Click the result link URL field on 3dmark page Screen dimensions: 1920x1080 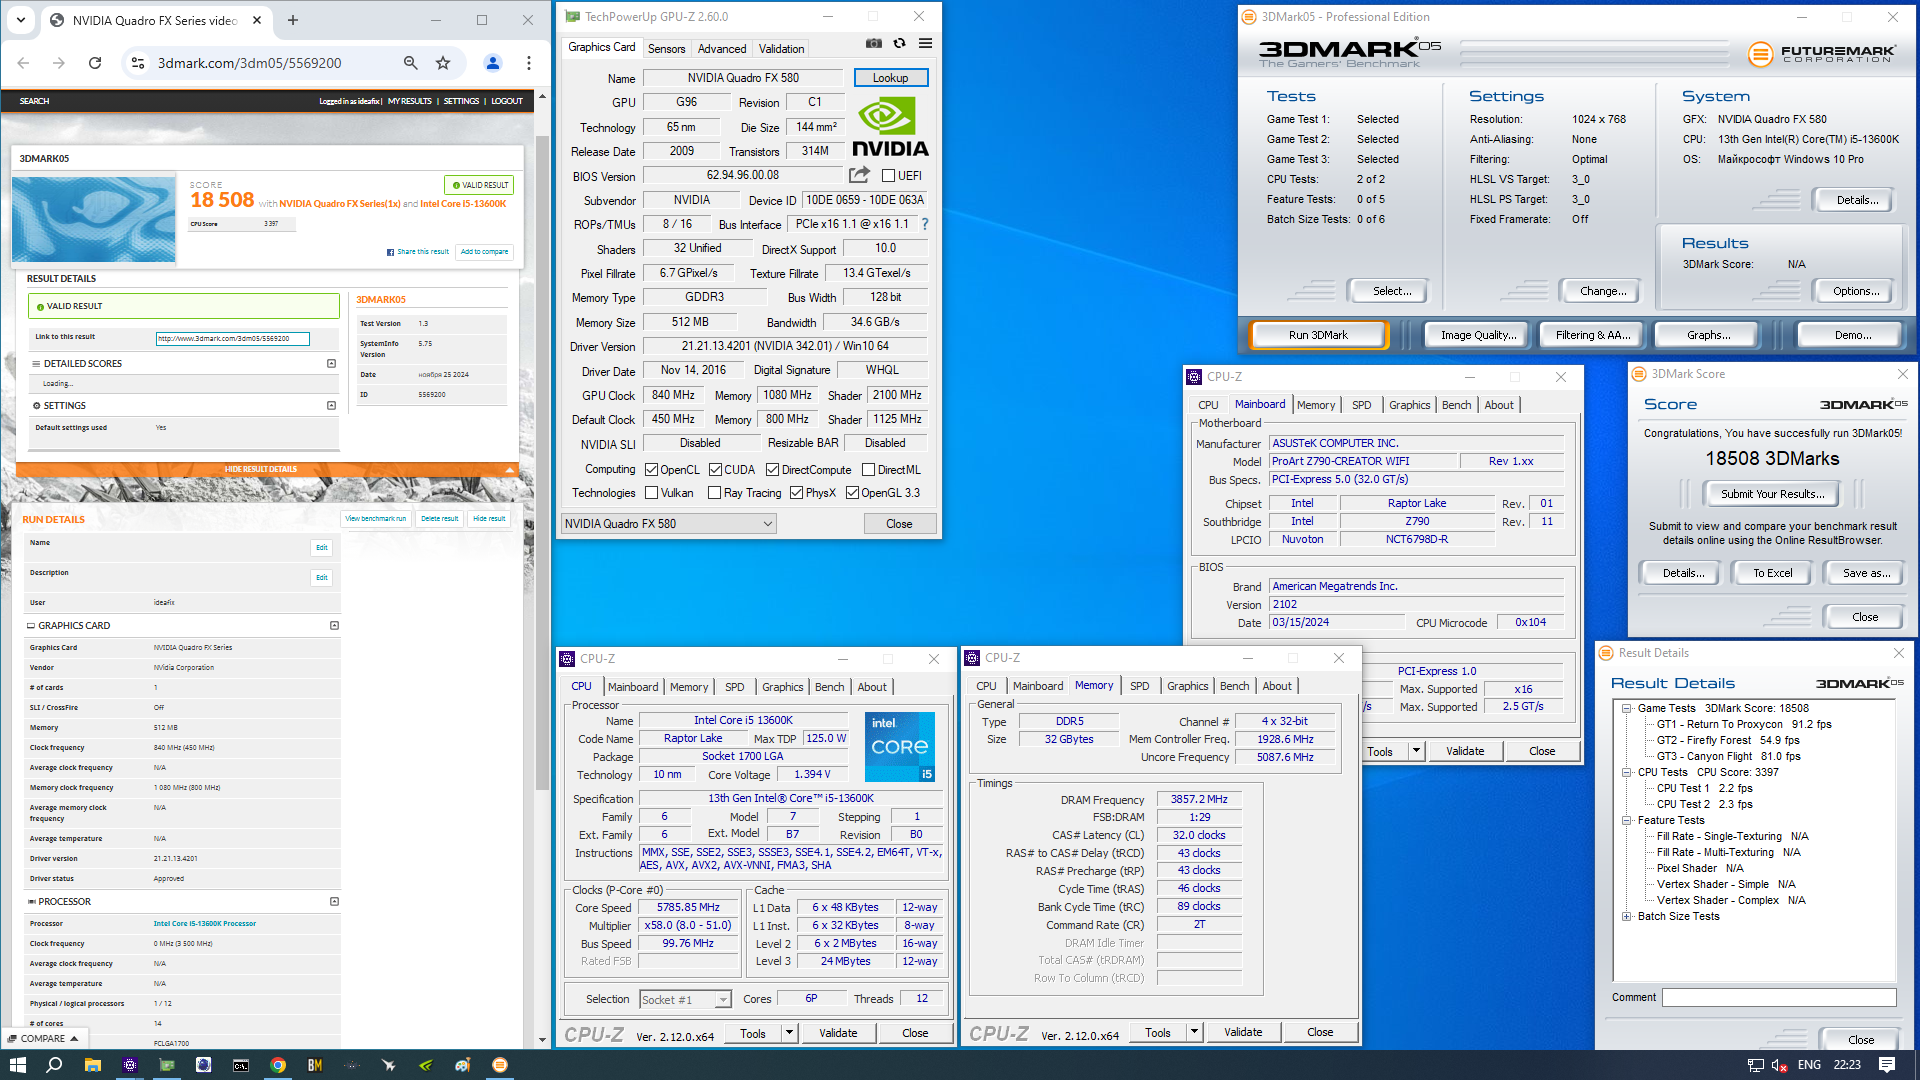[233, 338]
